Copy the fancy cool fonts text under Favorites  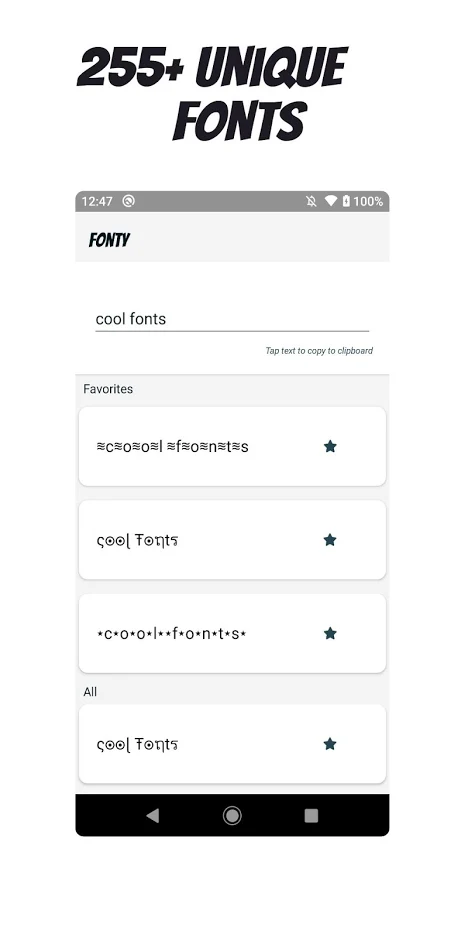pos(137,541)
